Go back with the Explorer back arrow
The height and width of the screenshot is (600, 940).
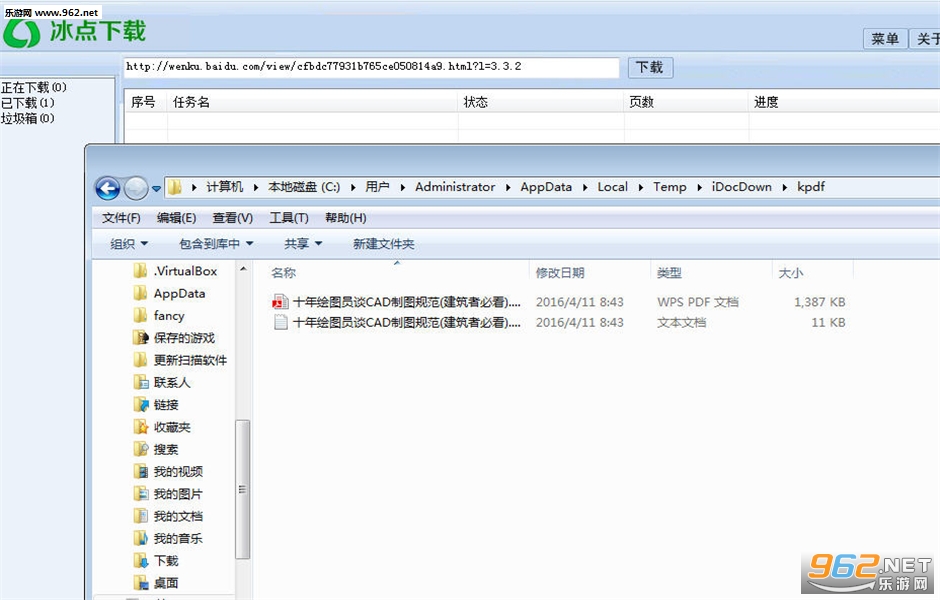click(108, 189)
